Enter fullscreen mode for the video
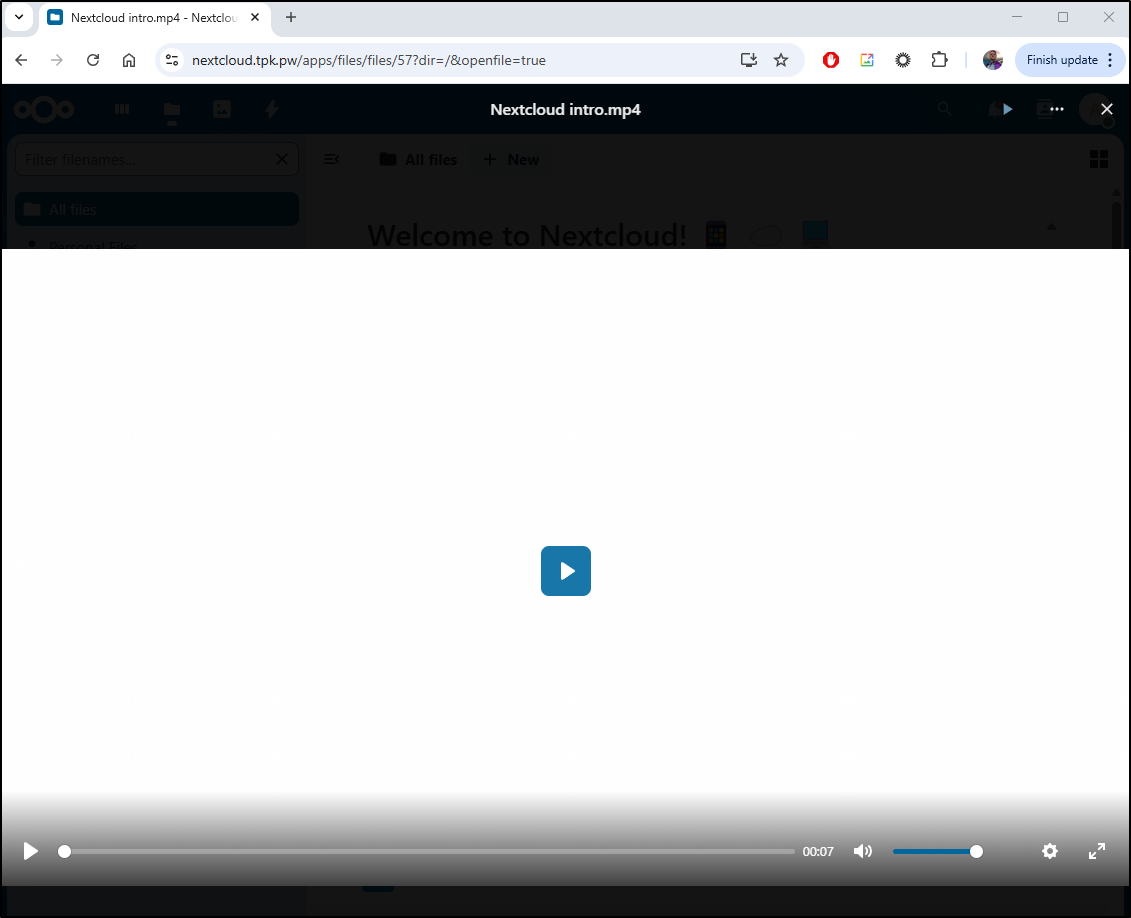 pyautogui.click(x=1096, y=851)
